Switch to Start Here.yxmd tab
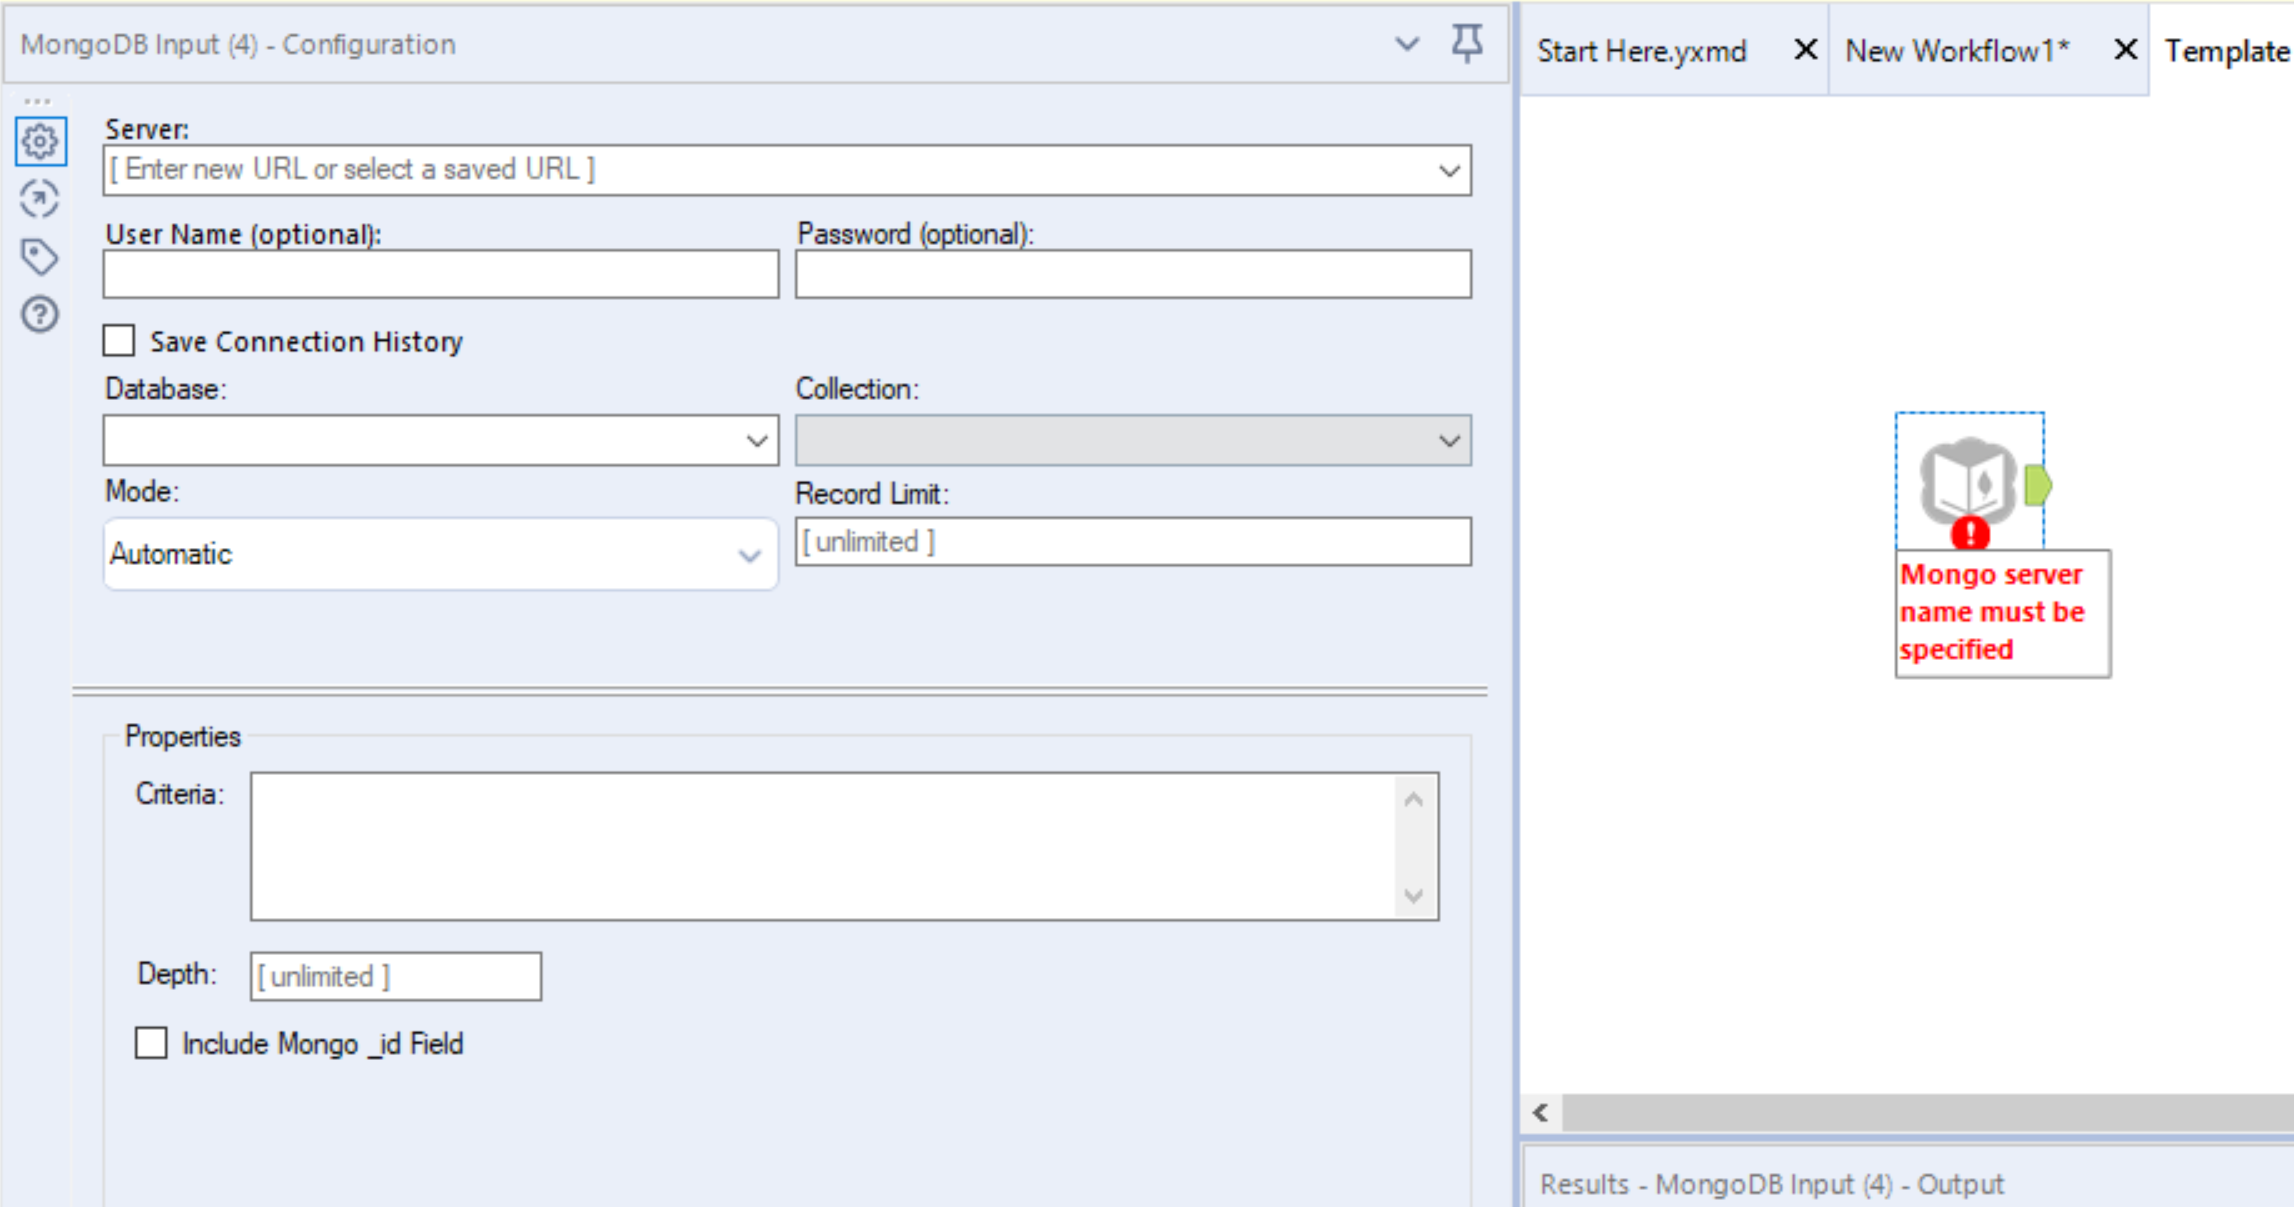 pyautogui.click(x=1641, y=51)
